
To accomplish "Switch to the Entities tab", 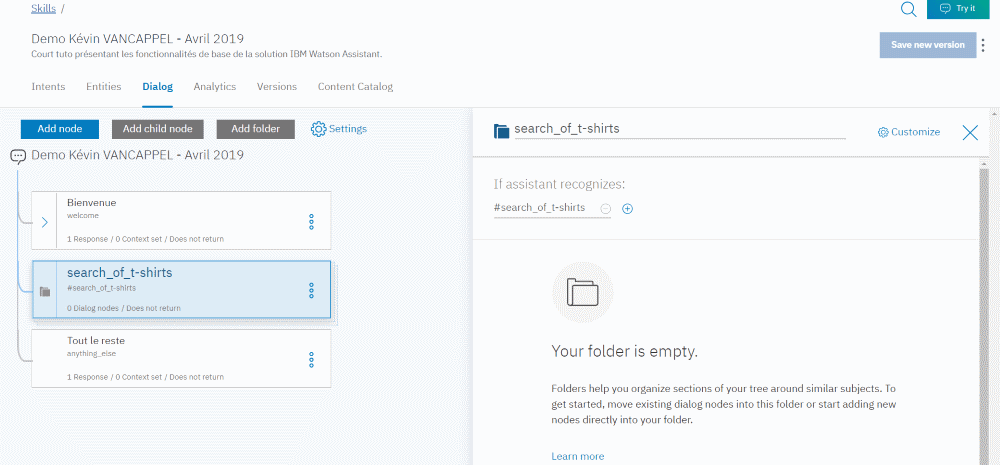I will click(x=104, y=87).
